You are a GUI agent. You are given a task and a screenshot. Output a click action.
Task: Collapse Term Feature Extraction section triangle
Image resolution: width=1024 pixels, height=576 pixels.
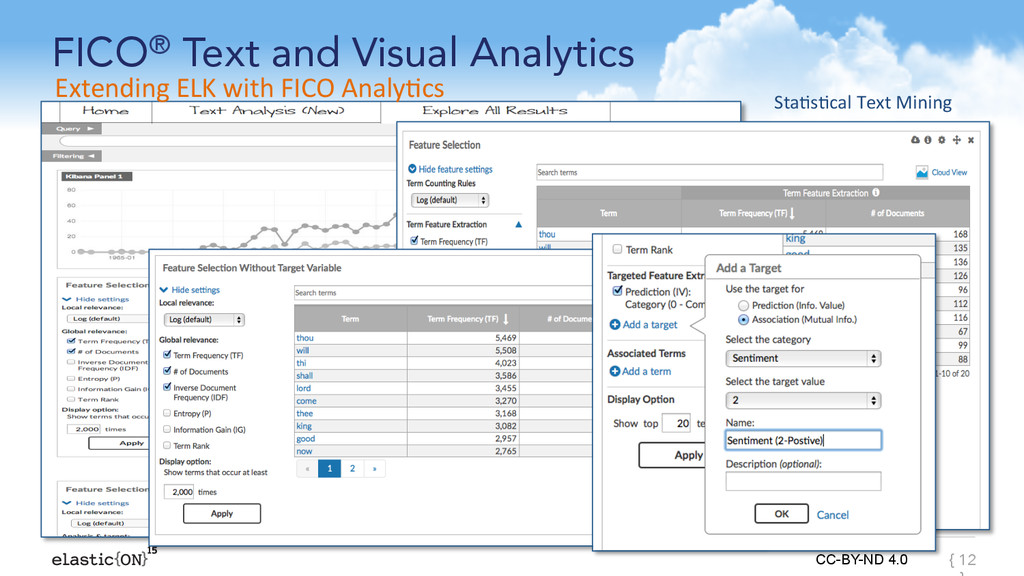click(519, 224)
